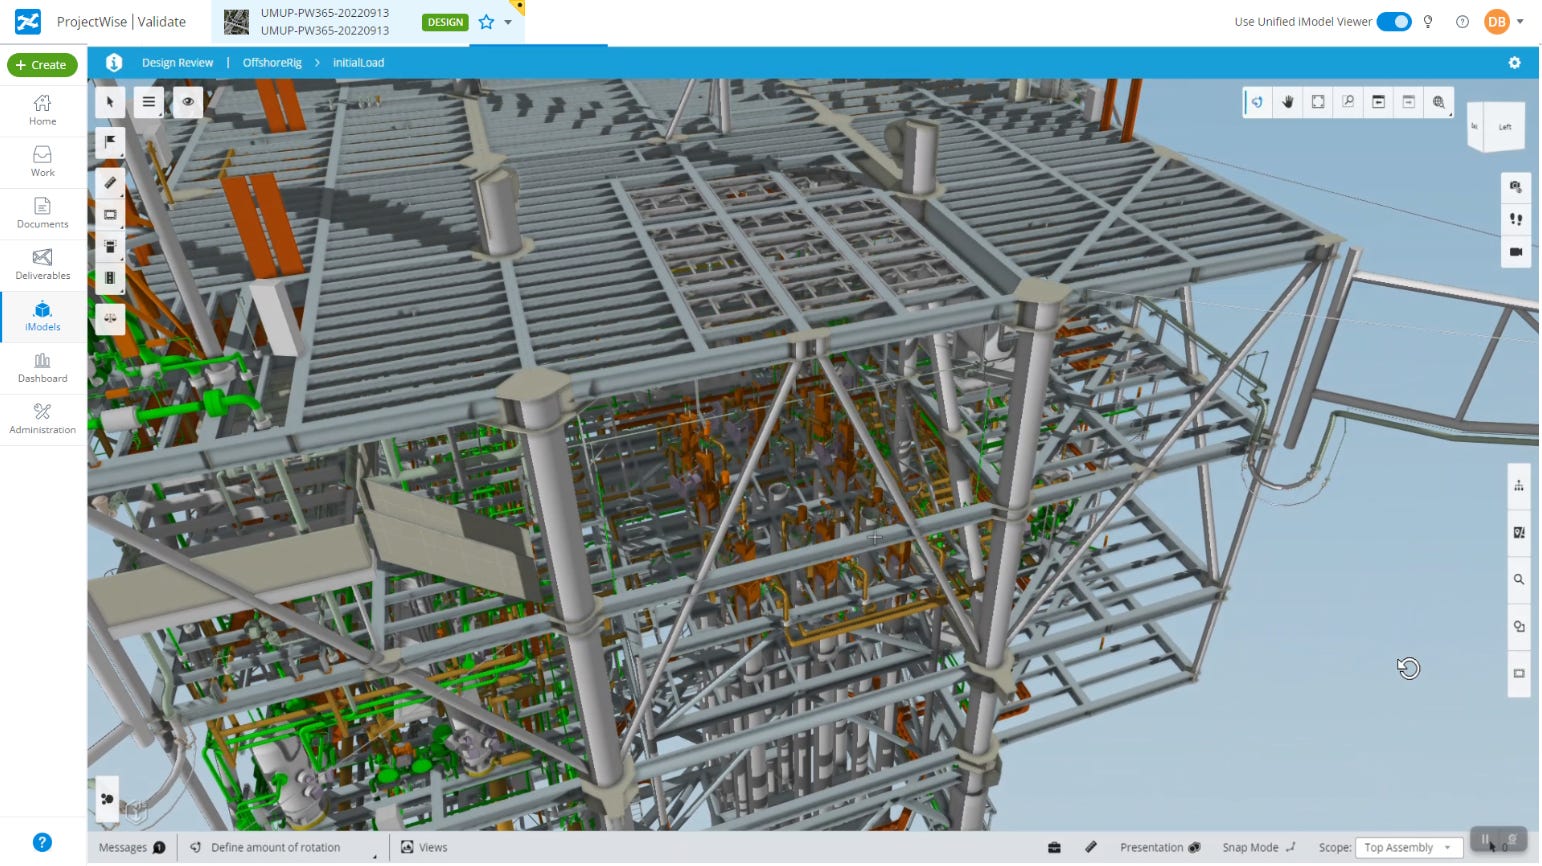Activate the walk footsteps tool
Image resolution: width=1542 pixels, height=866 pixels.
(1516, 219)
